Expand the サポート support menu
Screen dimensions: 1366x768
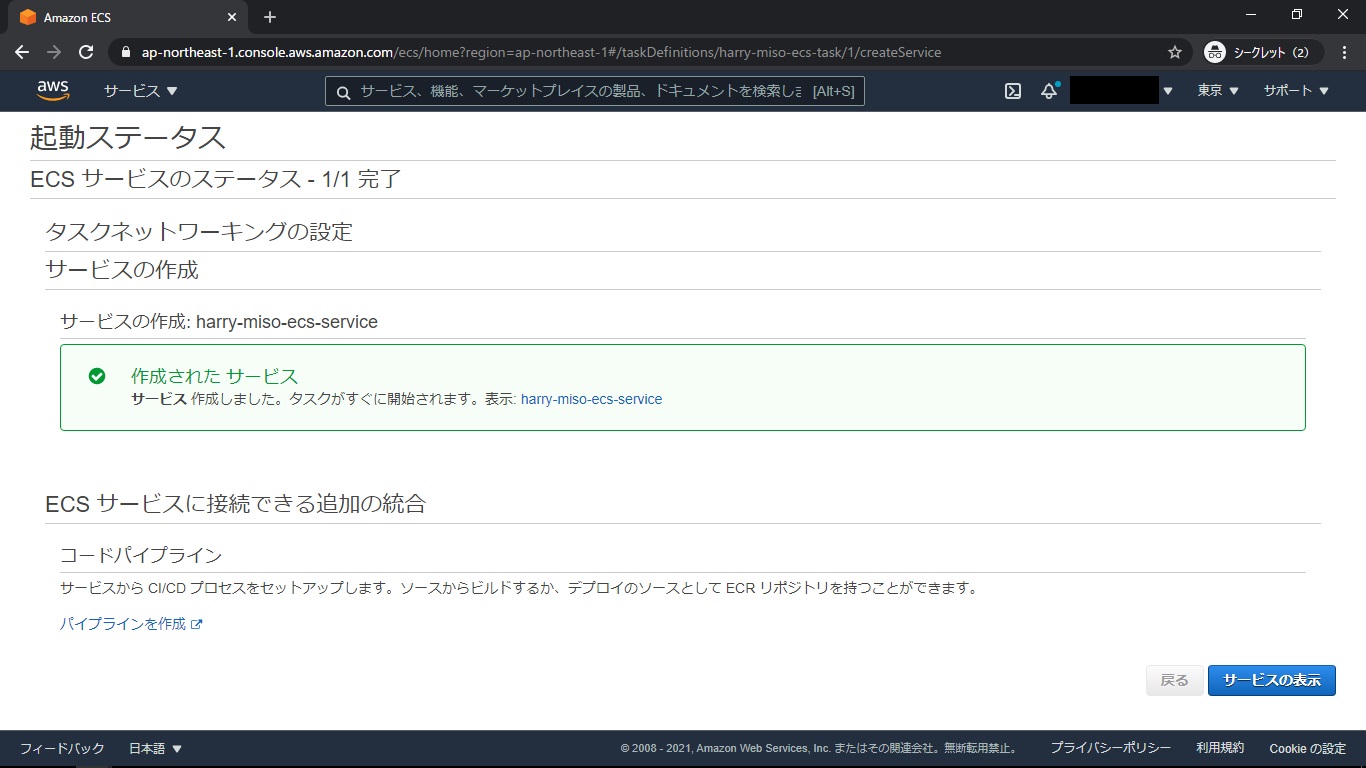pos(1296,91)
